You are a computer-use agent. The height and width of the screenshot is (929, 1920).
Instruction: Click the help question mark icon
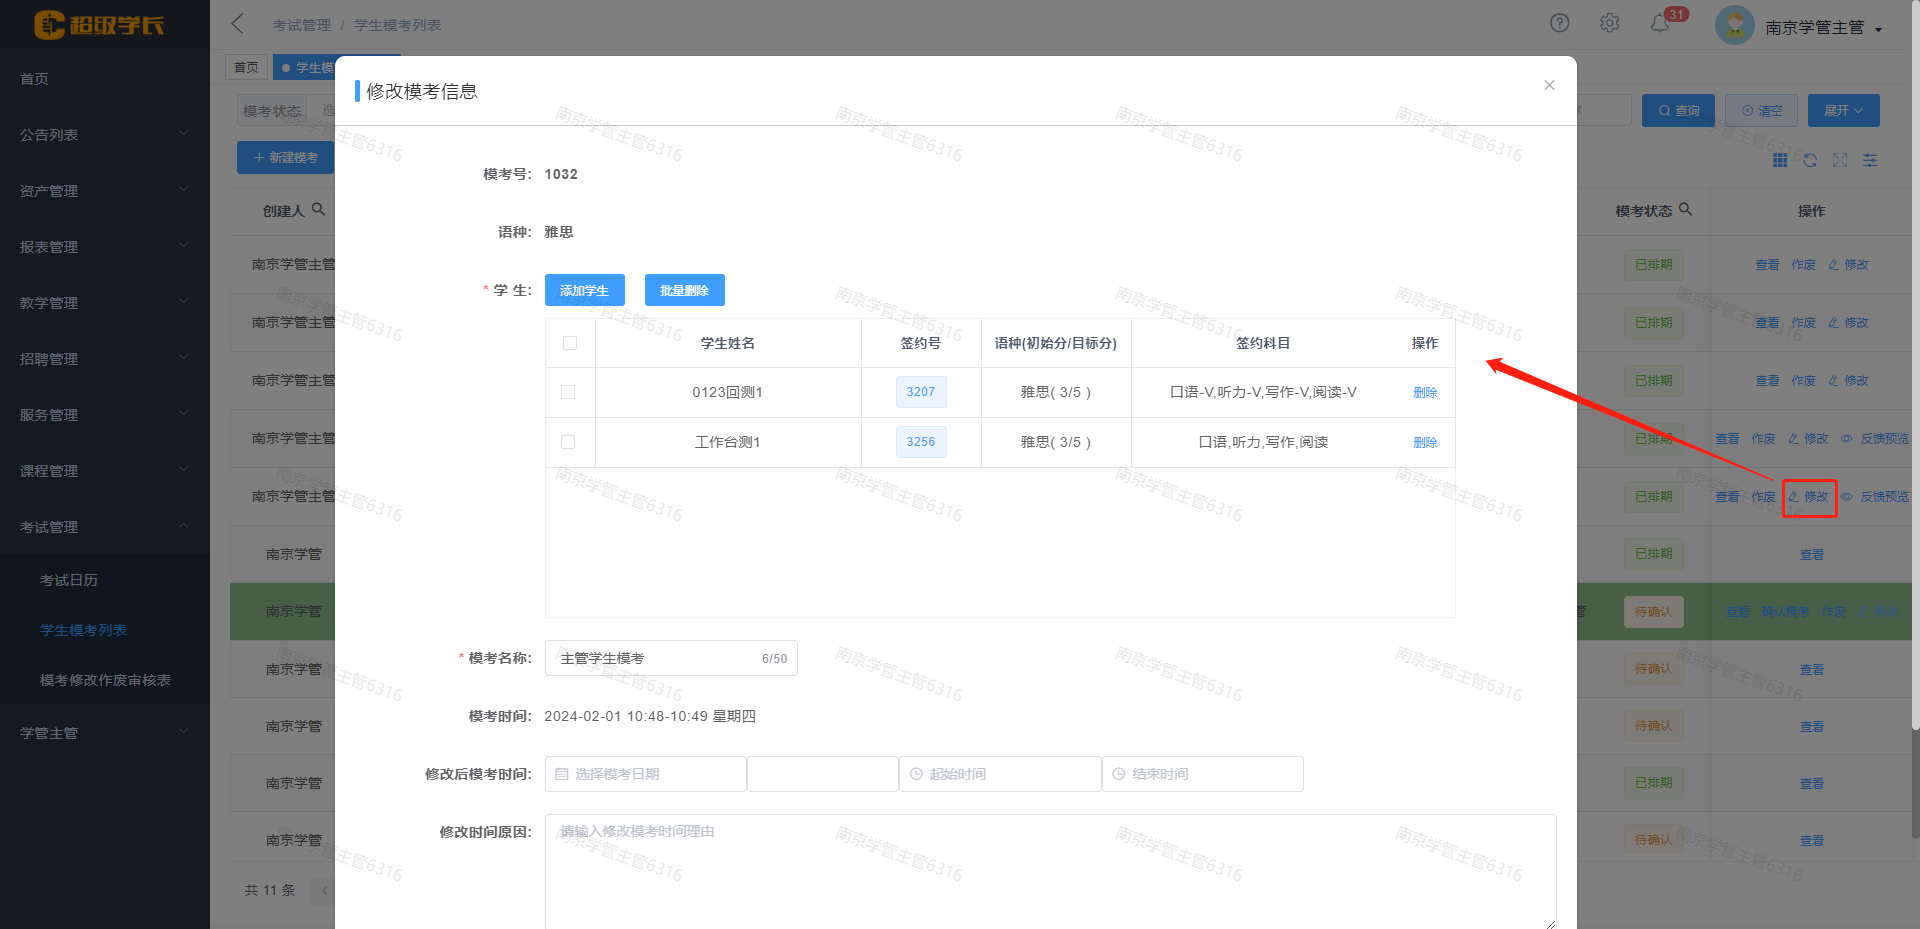pos(1559,23)
